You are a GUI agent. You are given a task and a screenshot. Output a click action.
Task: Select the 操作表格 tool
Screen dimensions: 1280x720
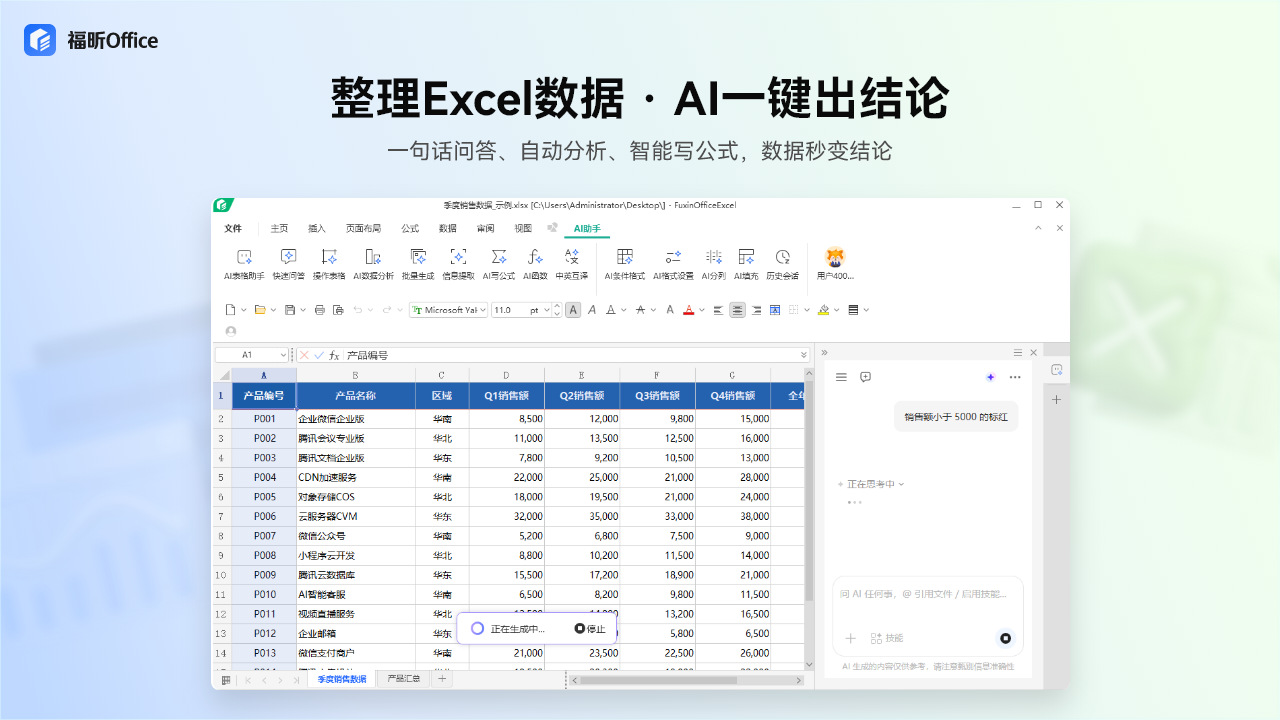[329, 264]
